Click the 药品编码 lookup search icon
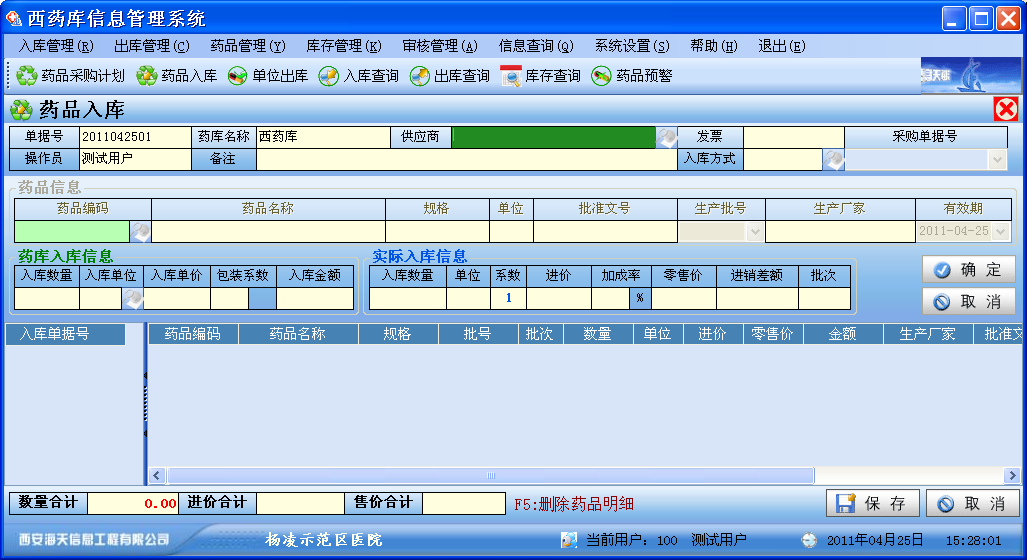 [140, 231]
